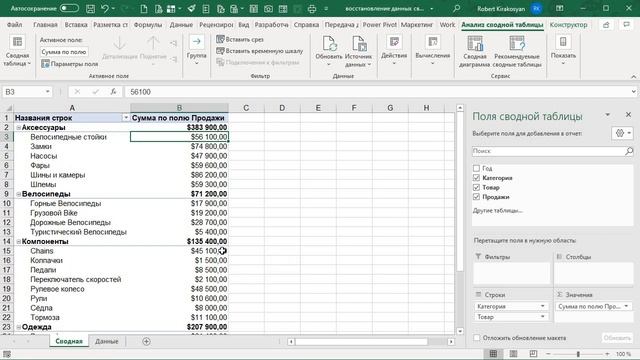Viewport: 640px width, 360px height.
Task: Open Товар field dropdown in Строки area
Action: (542, 317)
